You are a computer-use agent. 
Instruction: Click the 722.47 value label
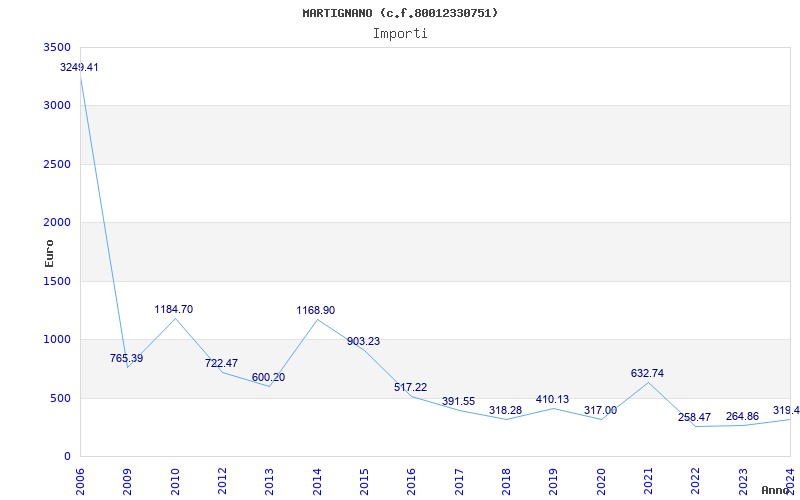pos(221,363)
